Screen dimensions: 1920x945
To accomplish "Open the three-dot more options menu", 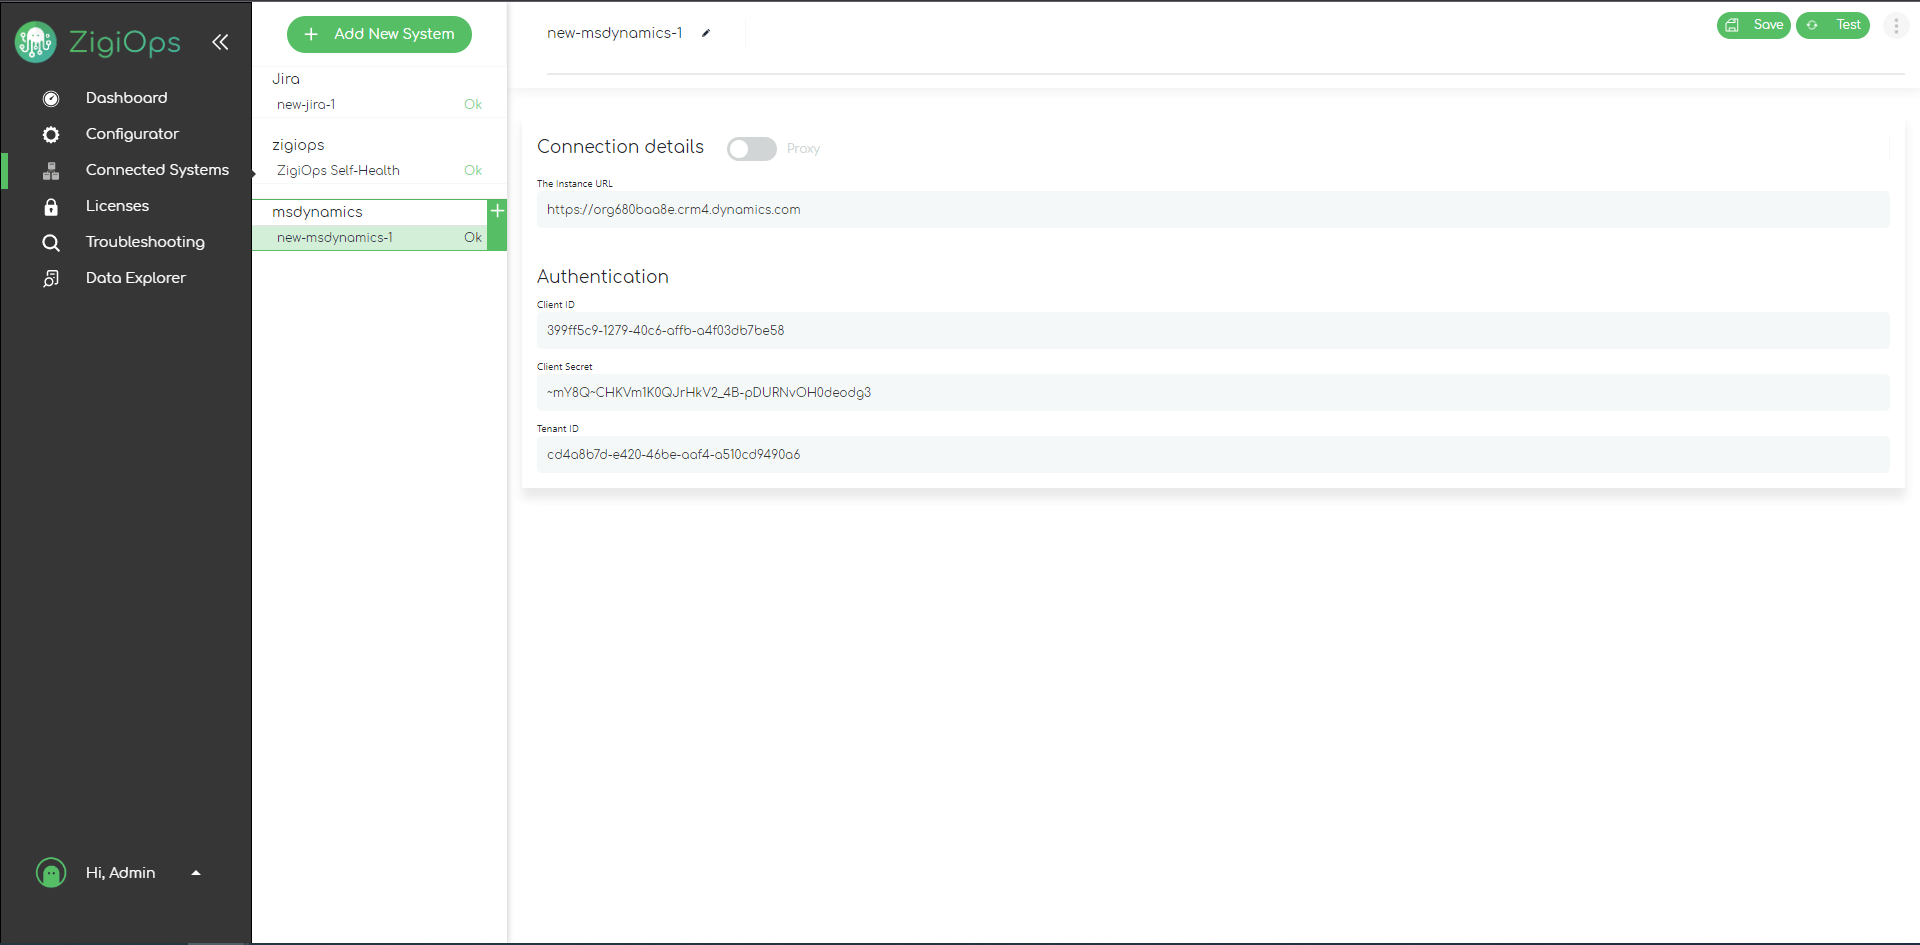I will click(x=1896, y=26).
